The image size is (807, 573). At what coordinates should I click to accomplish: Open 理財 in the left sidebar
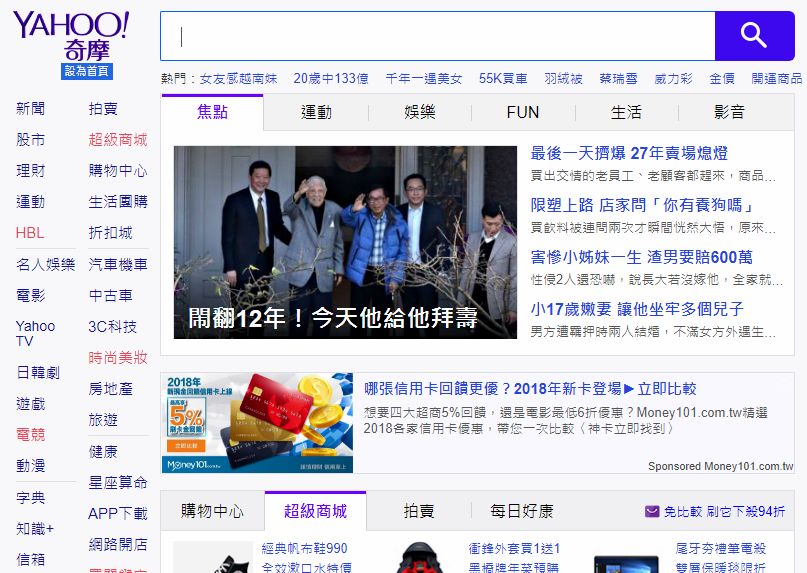(x=30, y=170)
